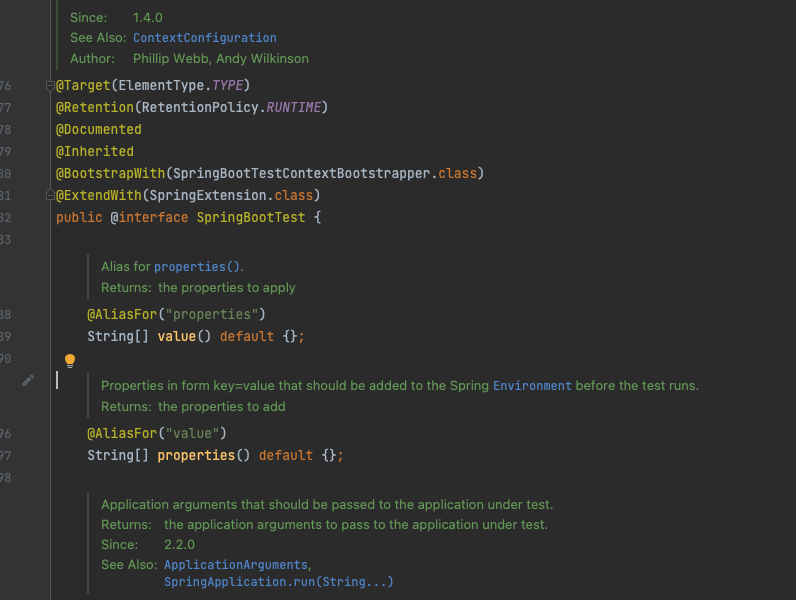Image resolution: width=796 pixels, height=600 pixels.
Task: Open SpringApplication.run(String...) link
Action: [279, 582]
